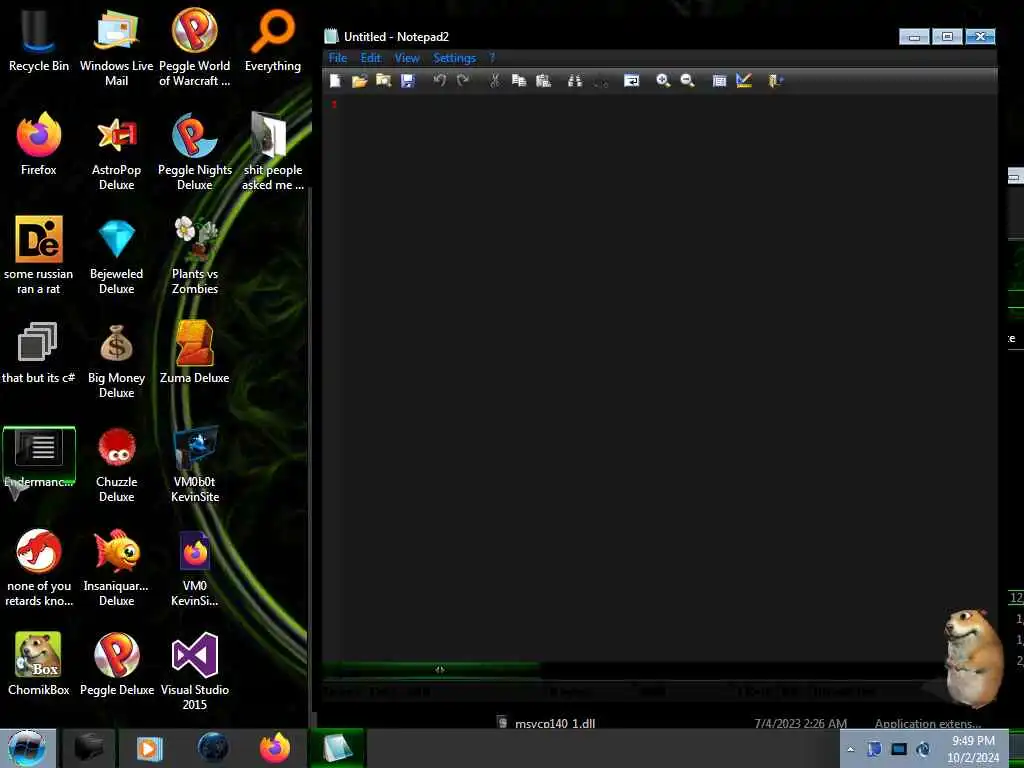
Task: Click the taskbar clock showing 9:49 PM
Action: 973,749
